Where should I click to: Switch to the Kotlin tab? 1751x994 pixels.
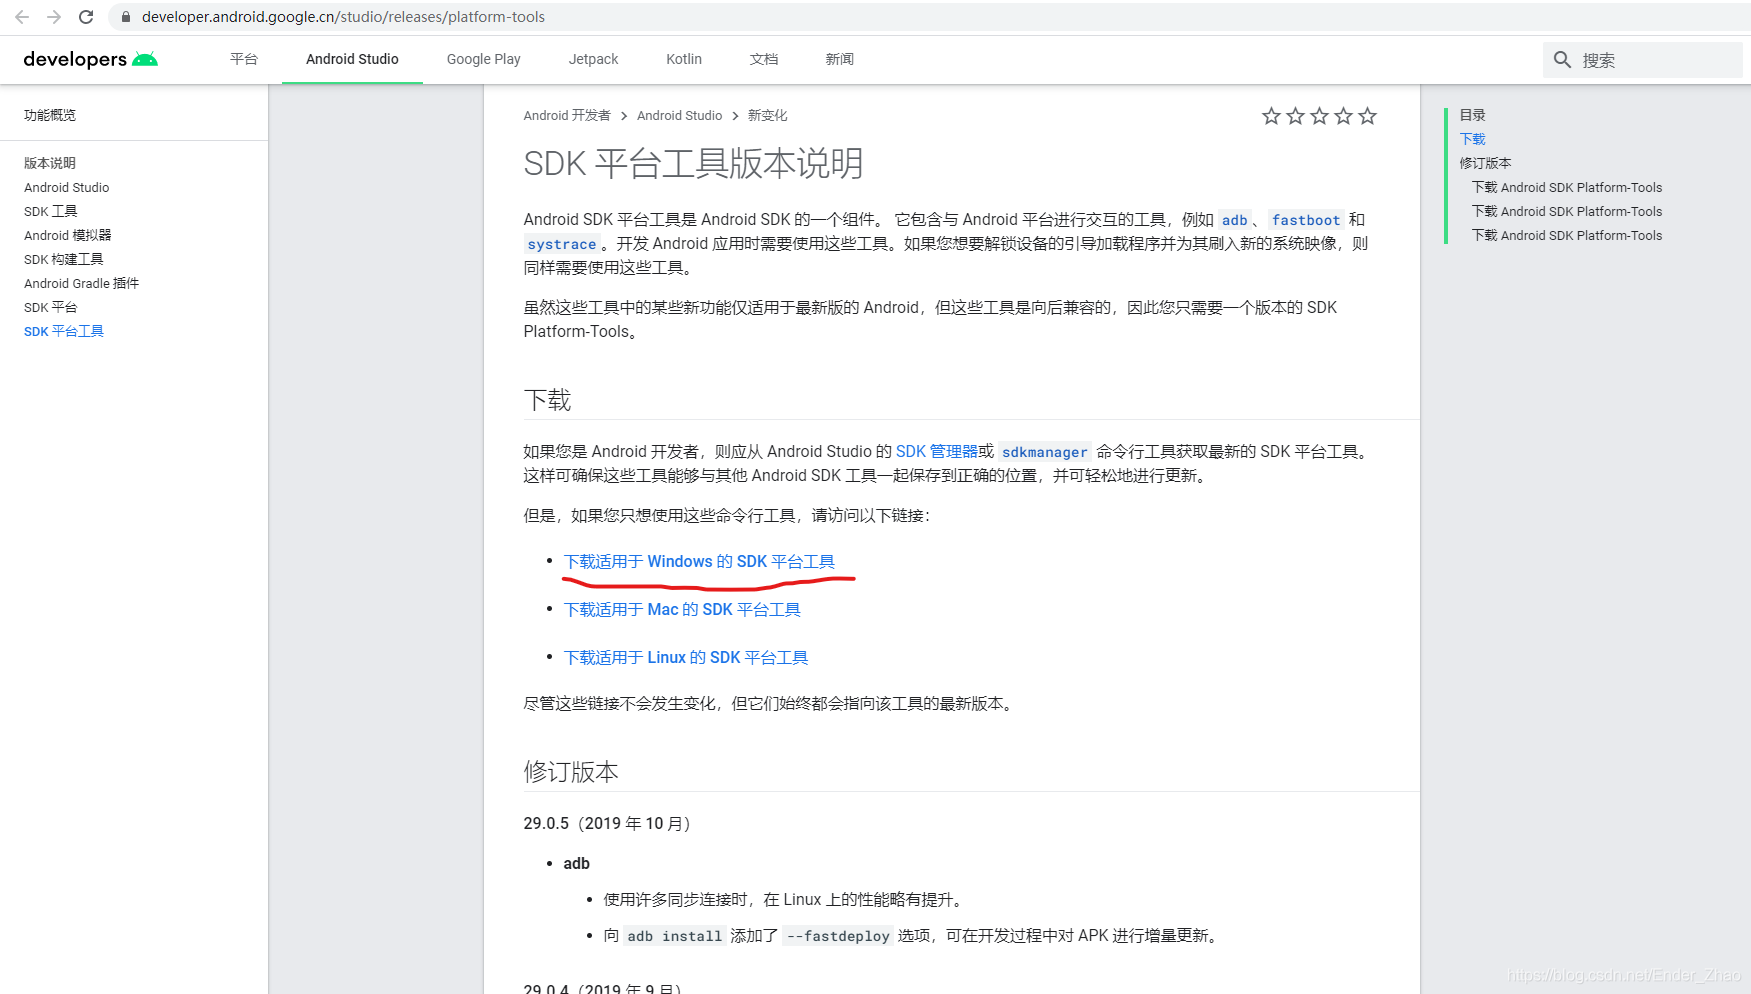click(x=684, y=59)
